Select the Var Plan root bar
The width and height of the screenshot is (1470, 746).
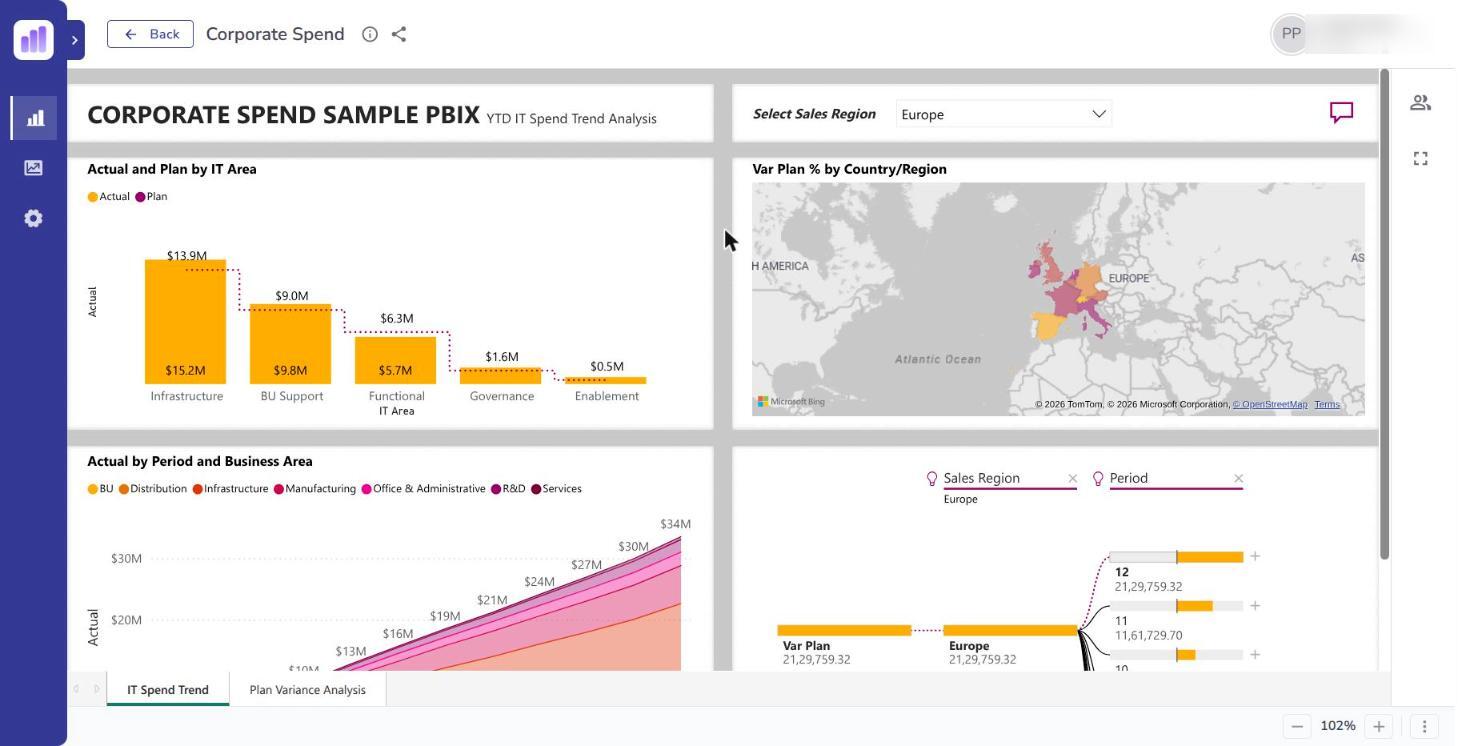coord(844,630)
